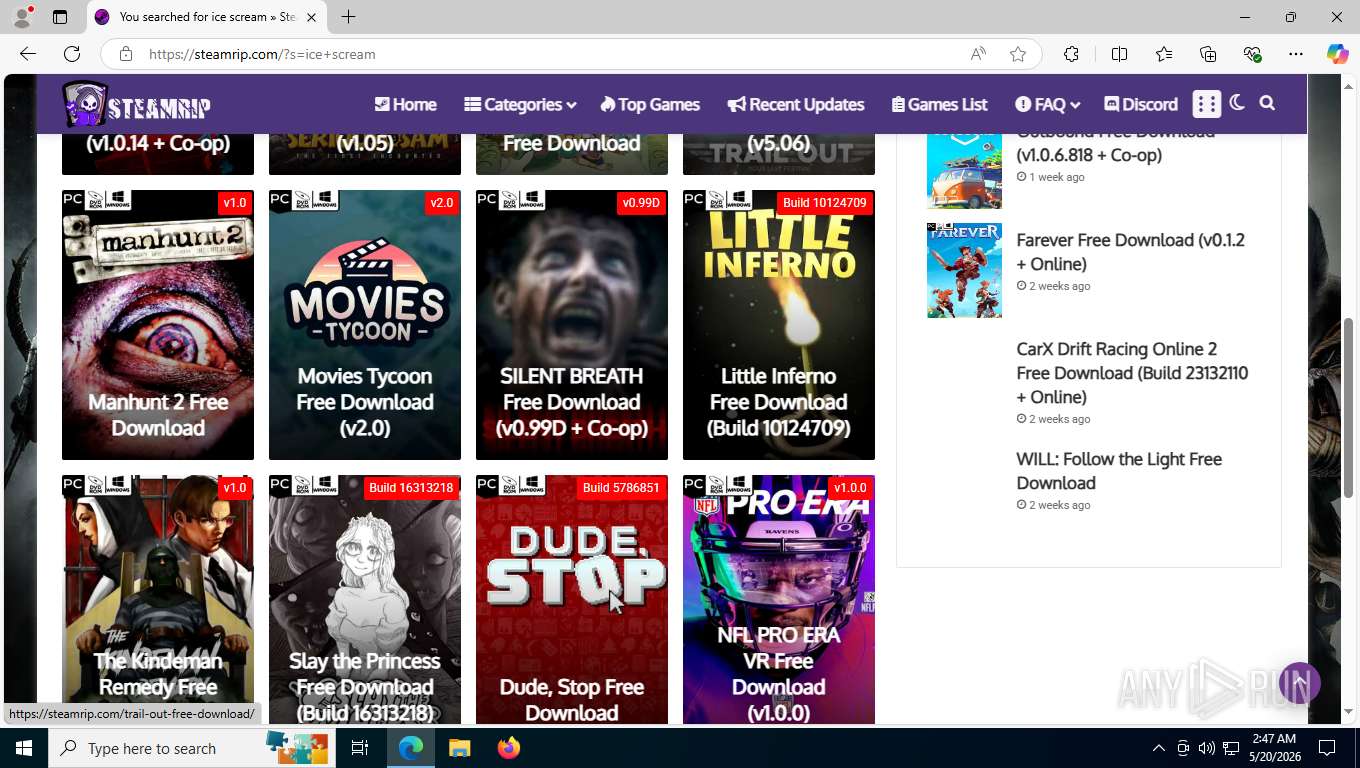
Task: Open volume control in system tray
Action: (1207, 748)
